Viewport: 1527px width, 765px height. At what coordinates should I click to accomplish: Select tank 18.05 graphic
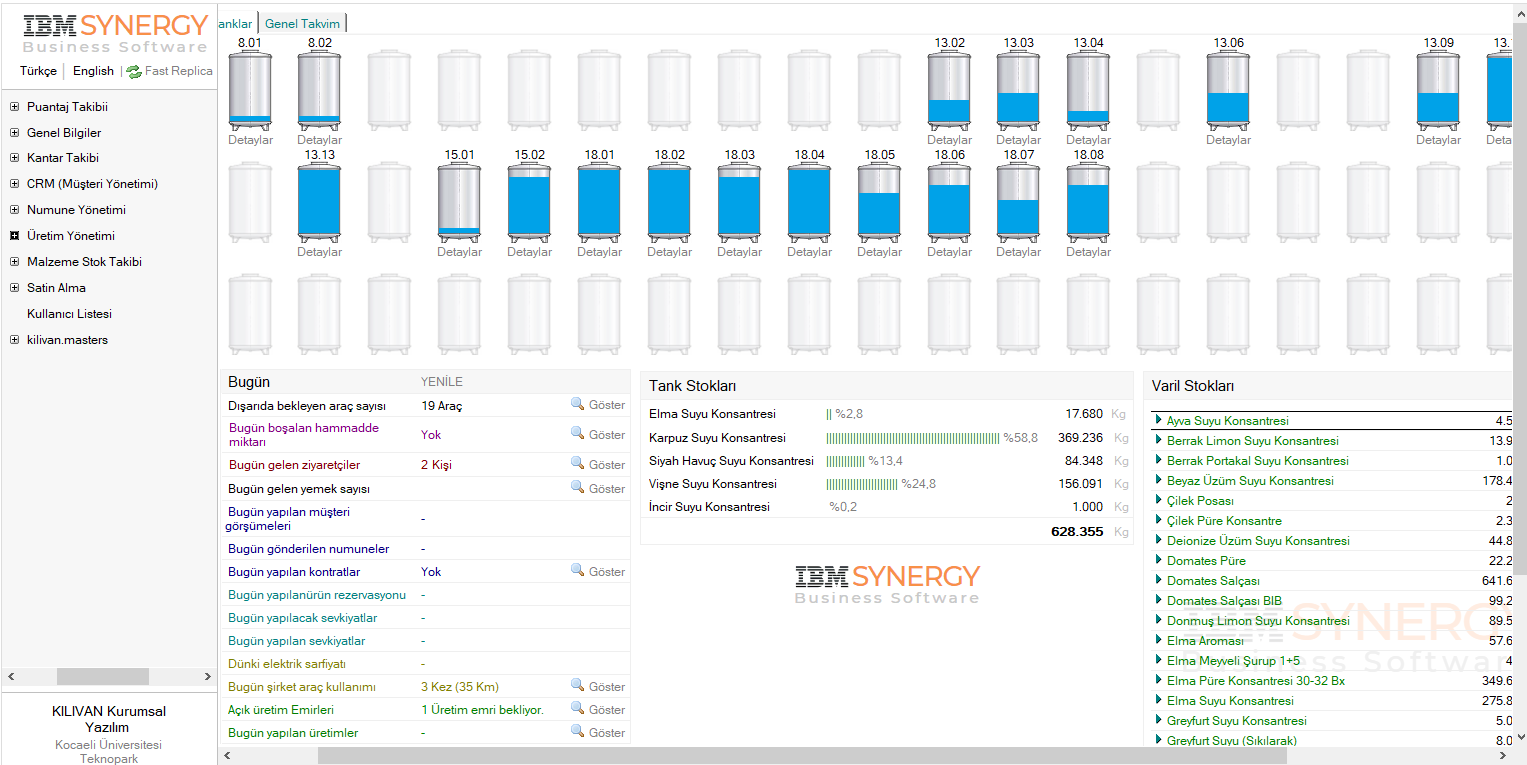pyautogui.click(x=879, y=202)
